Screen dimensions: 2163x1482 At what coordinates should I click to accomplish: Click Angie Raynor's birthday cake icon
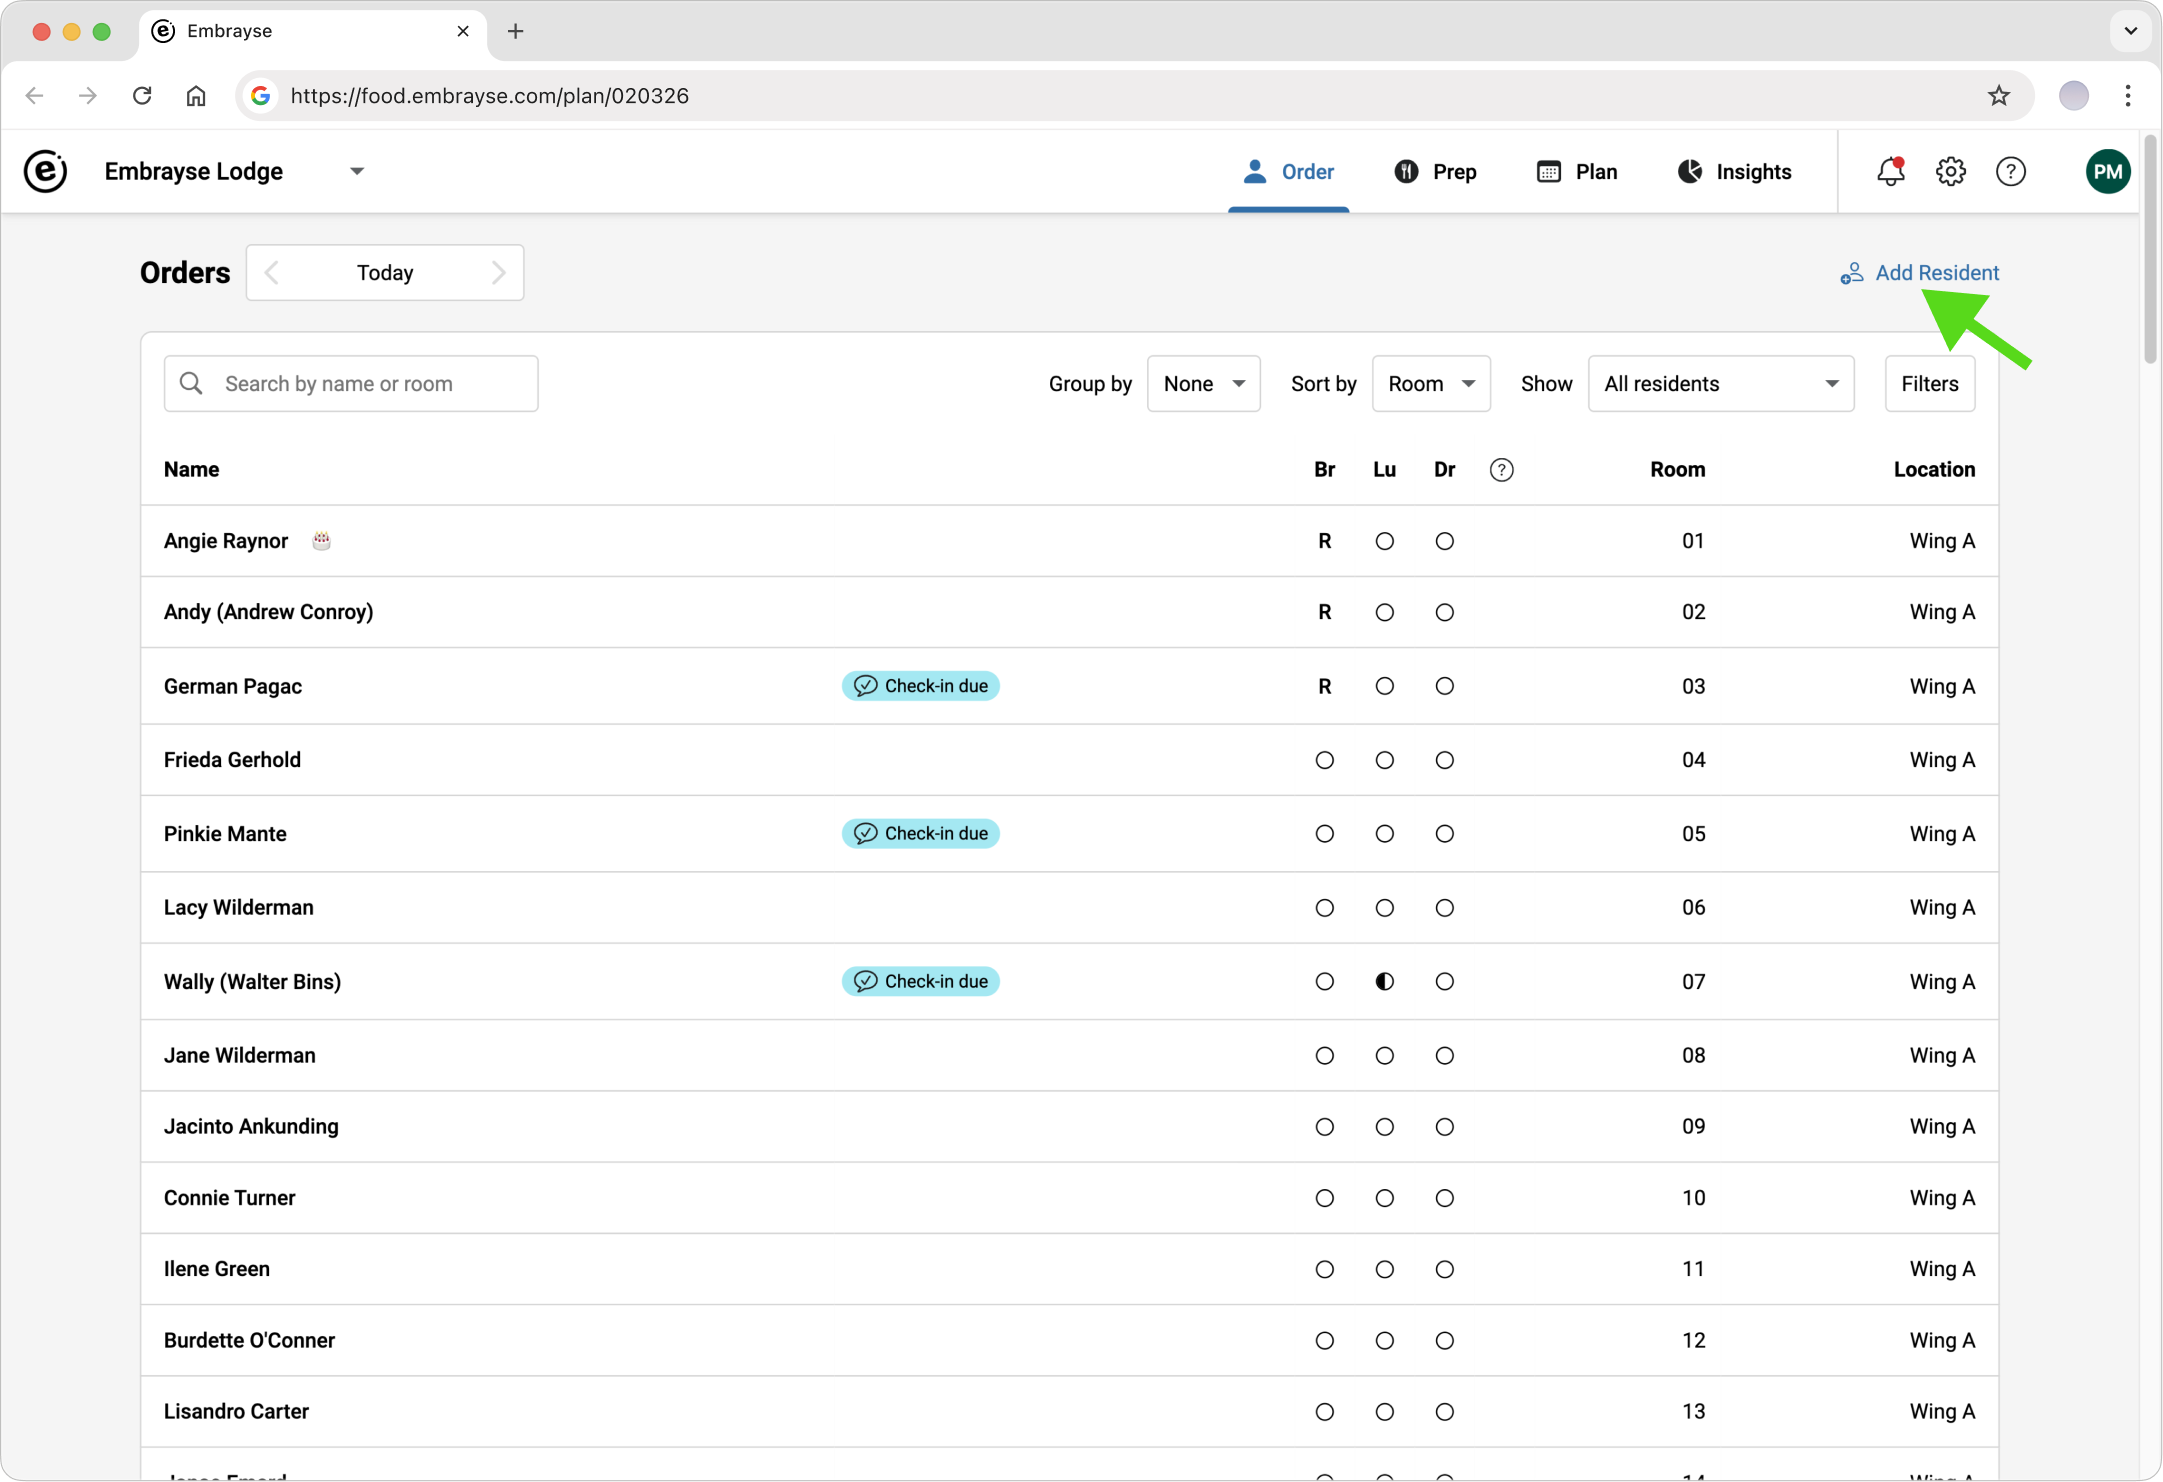pos(321,541)
